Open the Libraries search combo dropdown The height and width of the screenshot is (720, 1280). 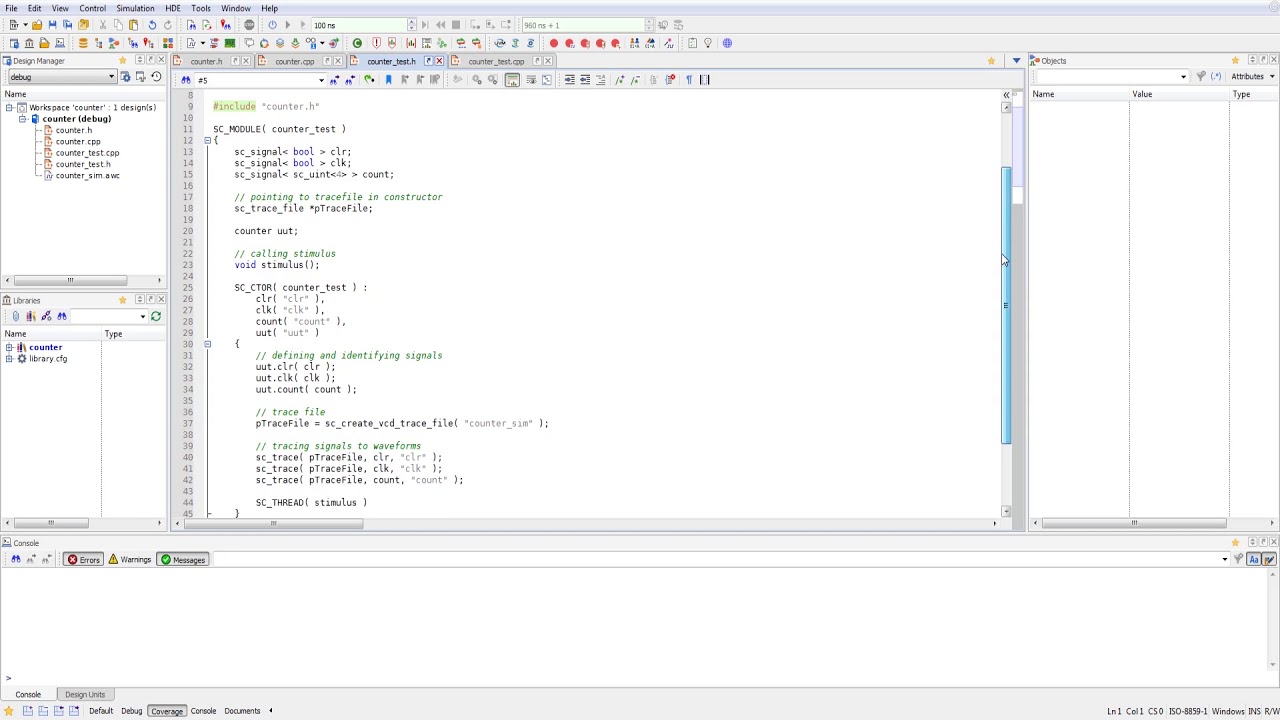(142, 317)
